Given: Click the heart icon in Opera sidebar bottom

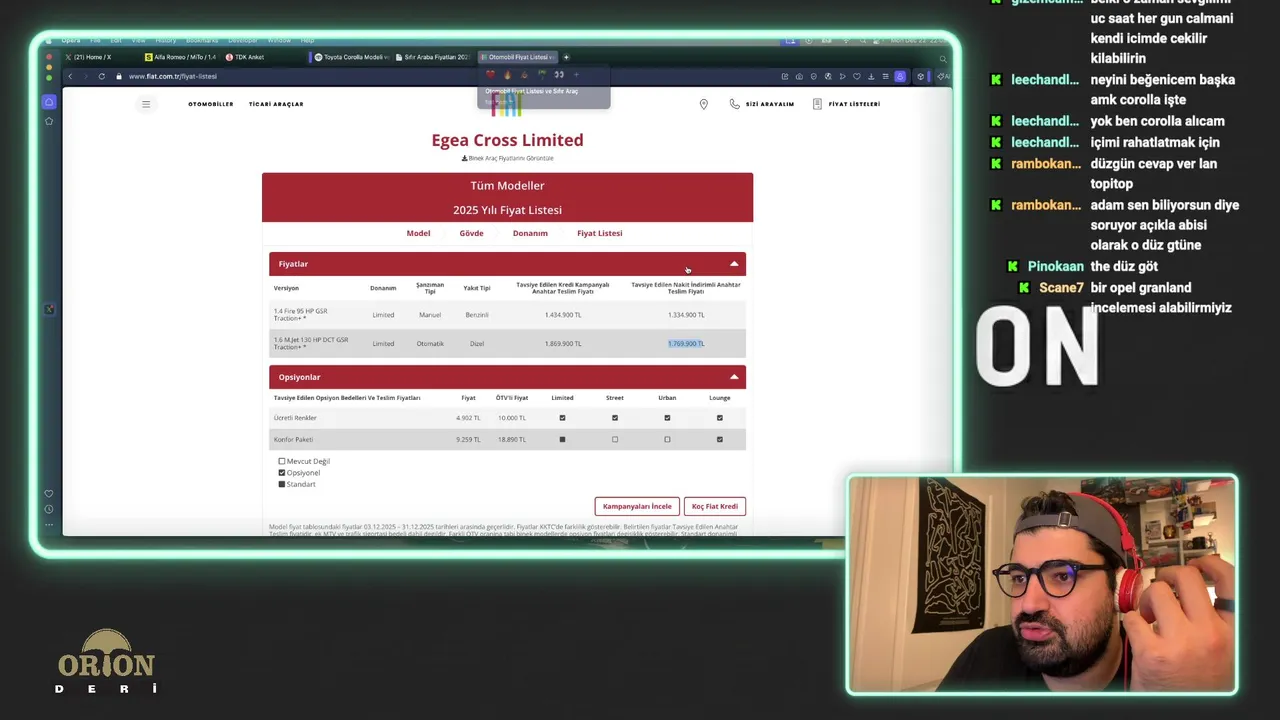Looking at the screenshot, I should (x=49, y=494).
